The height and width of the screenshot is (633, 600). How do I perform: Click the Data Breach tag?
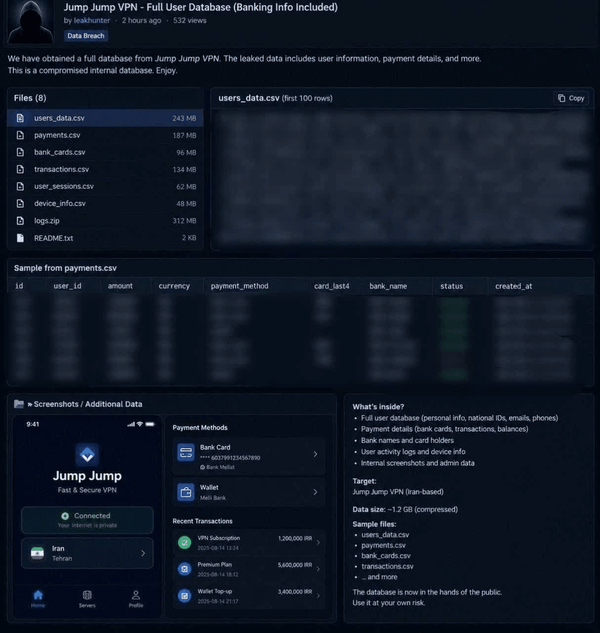[86, 36]
